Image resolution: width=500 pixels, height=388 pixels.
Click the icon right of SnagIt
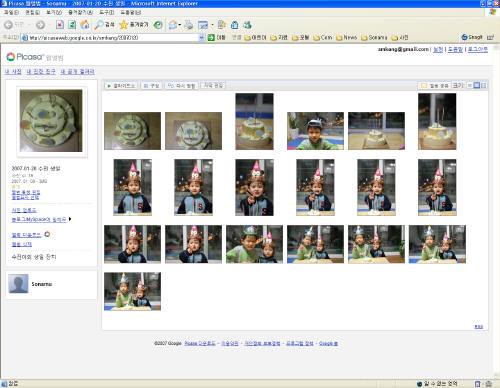(x=490, y=37)
